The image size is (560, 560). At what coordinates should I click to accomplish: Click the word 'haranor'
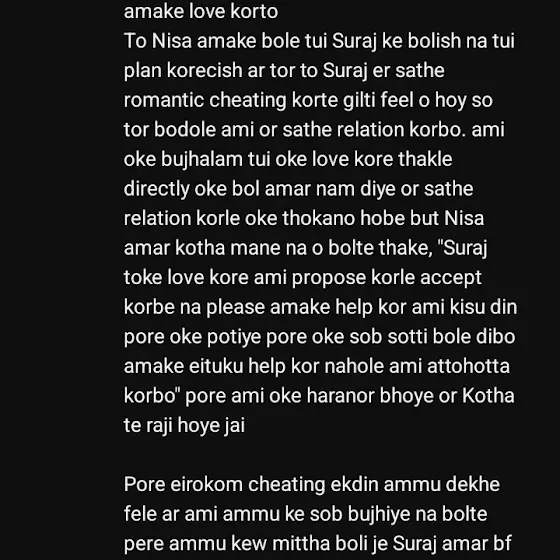(x=340, y=396)
